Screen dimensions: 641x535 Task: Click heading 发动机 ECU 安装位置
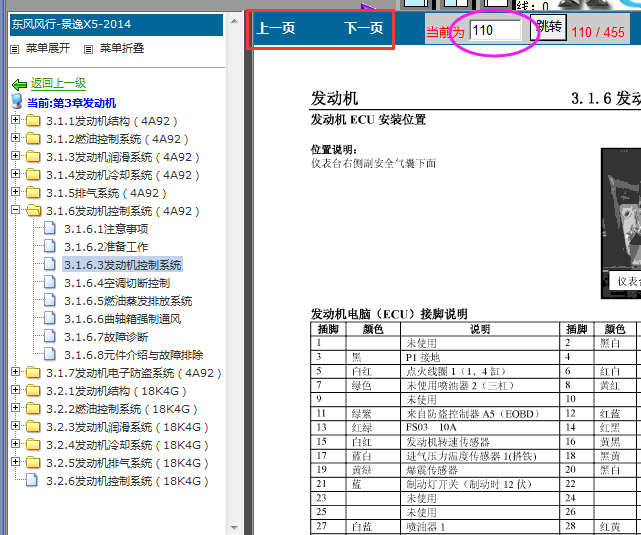368,120
